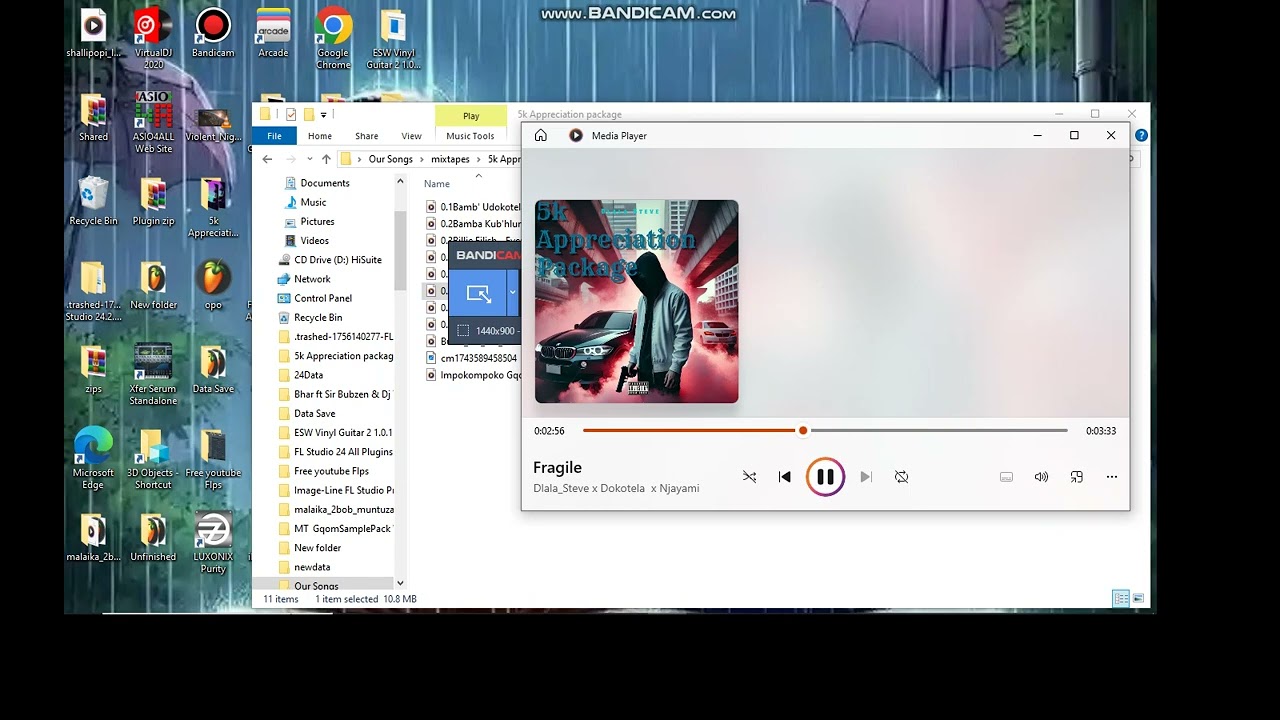
Task: Open LUXONIX Purity desktop shortcut
Action: click(213, 543)
